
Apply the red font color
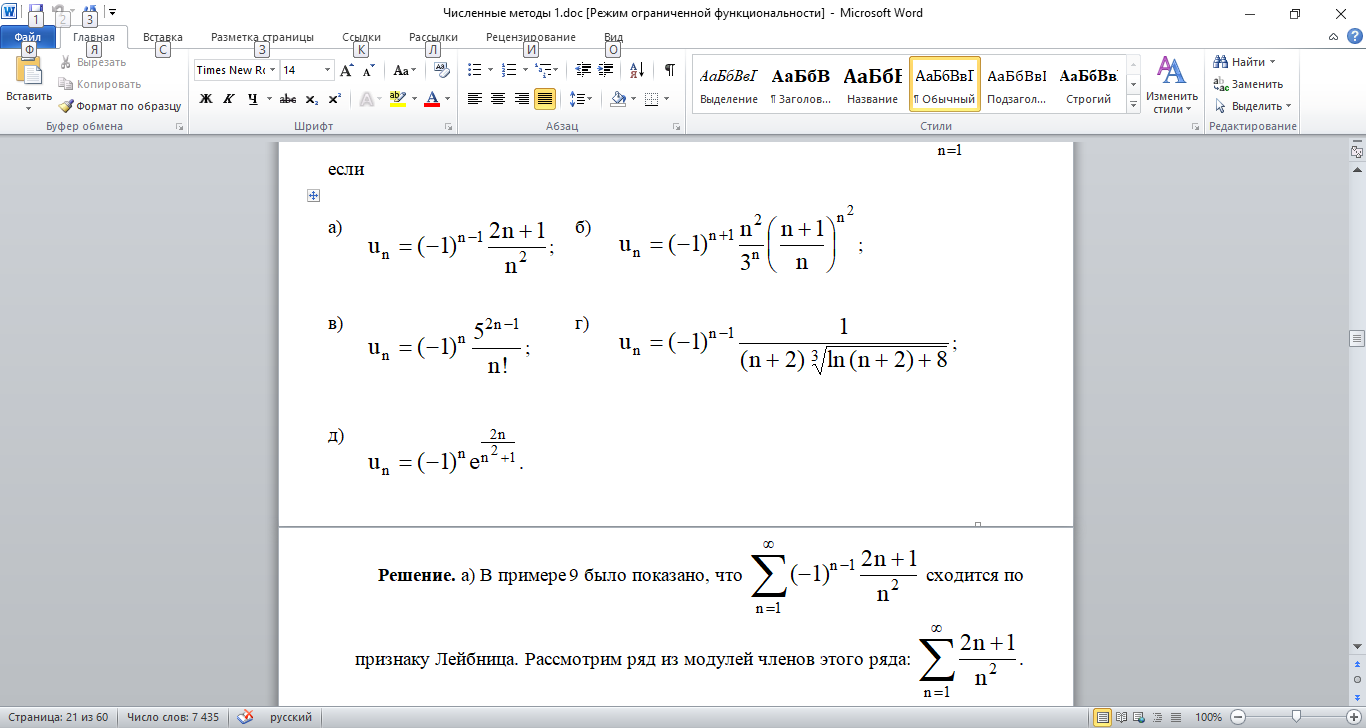point(432,99)
